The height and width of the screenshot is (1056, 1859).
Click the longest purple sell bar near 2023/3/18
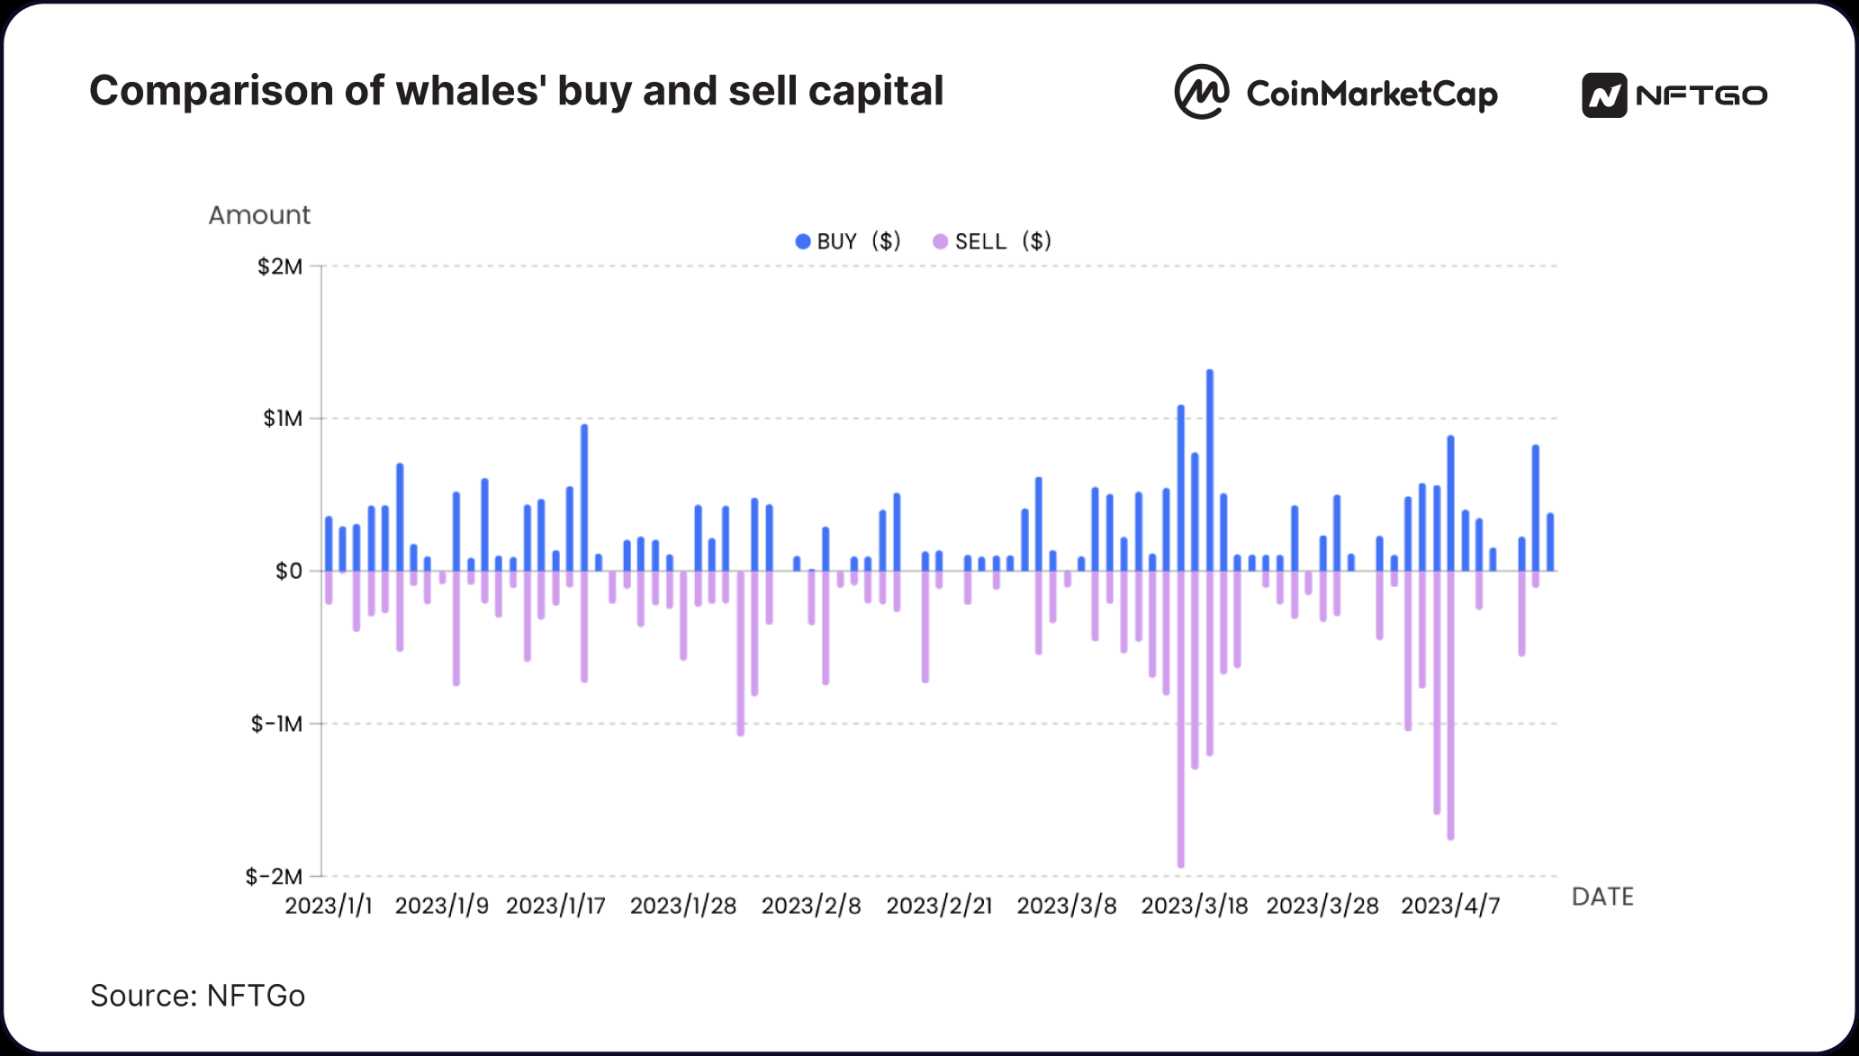tap(1180, 720)
